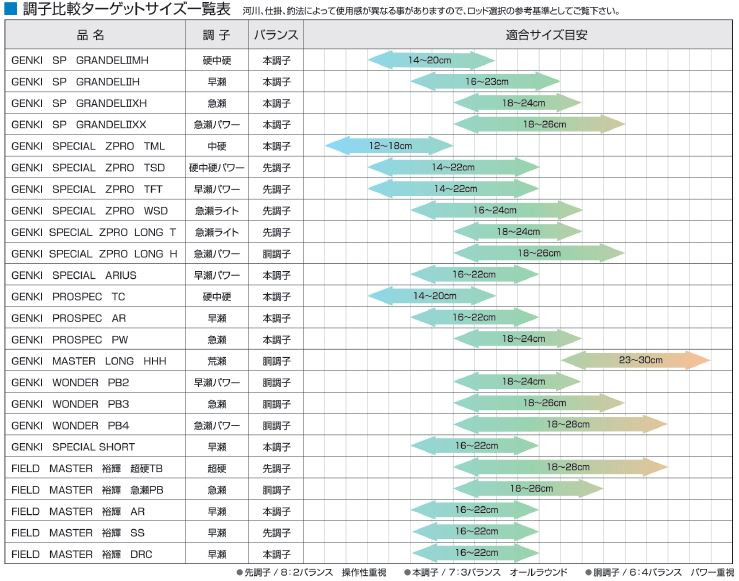Select product name FIELD MASTER 裕輝 AR
The height and width of the screenshot is (581, 739).
tap(78, 511)
